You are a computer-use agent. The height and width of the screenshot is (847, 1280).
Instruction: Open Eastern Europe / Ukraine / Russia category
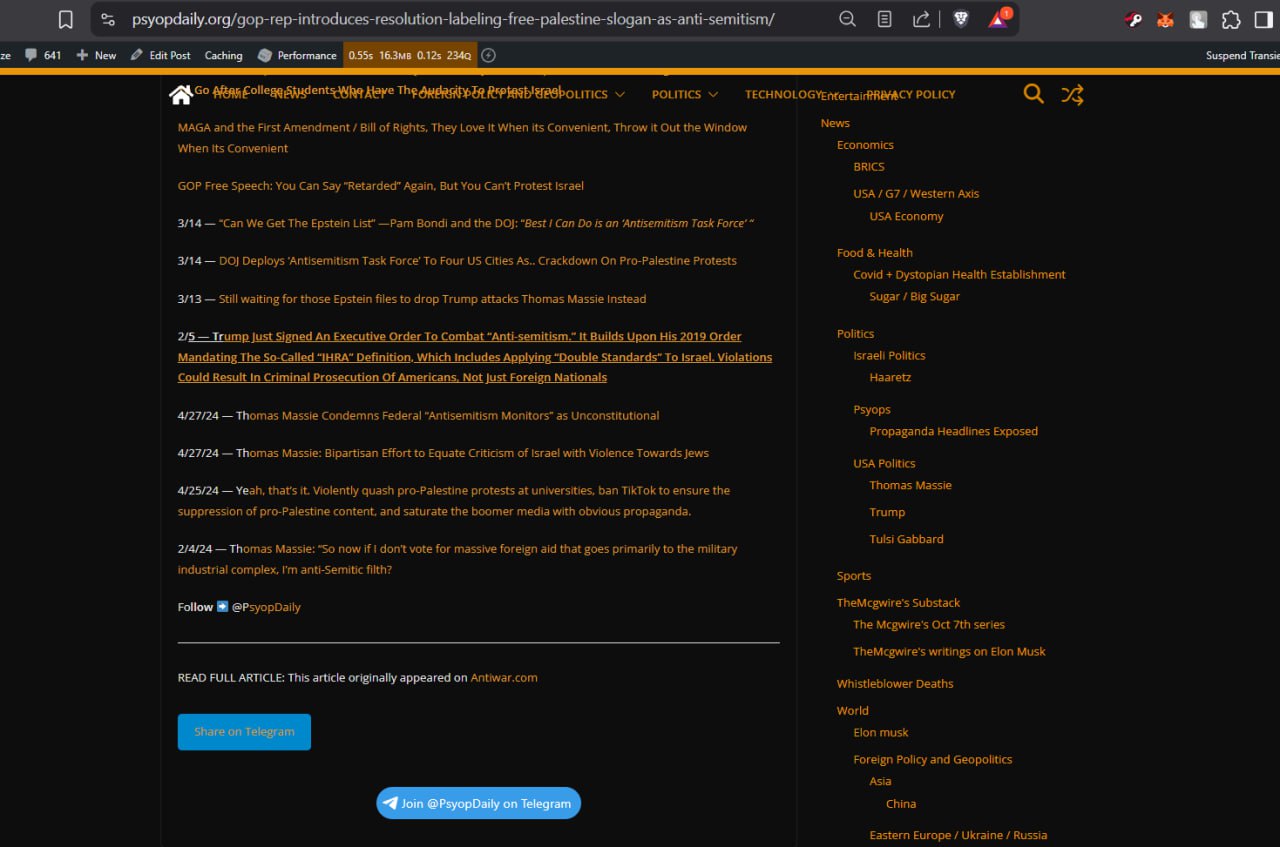(x=958, y=835)
